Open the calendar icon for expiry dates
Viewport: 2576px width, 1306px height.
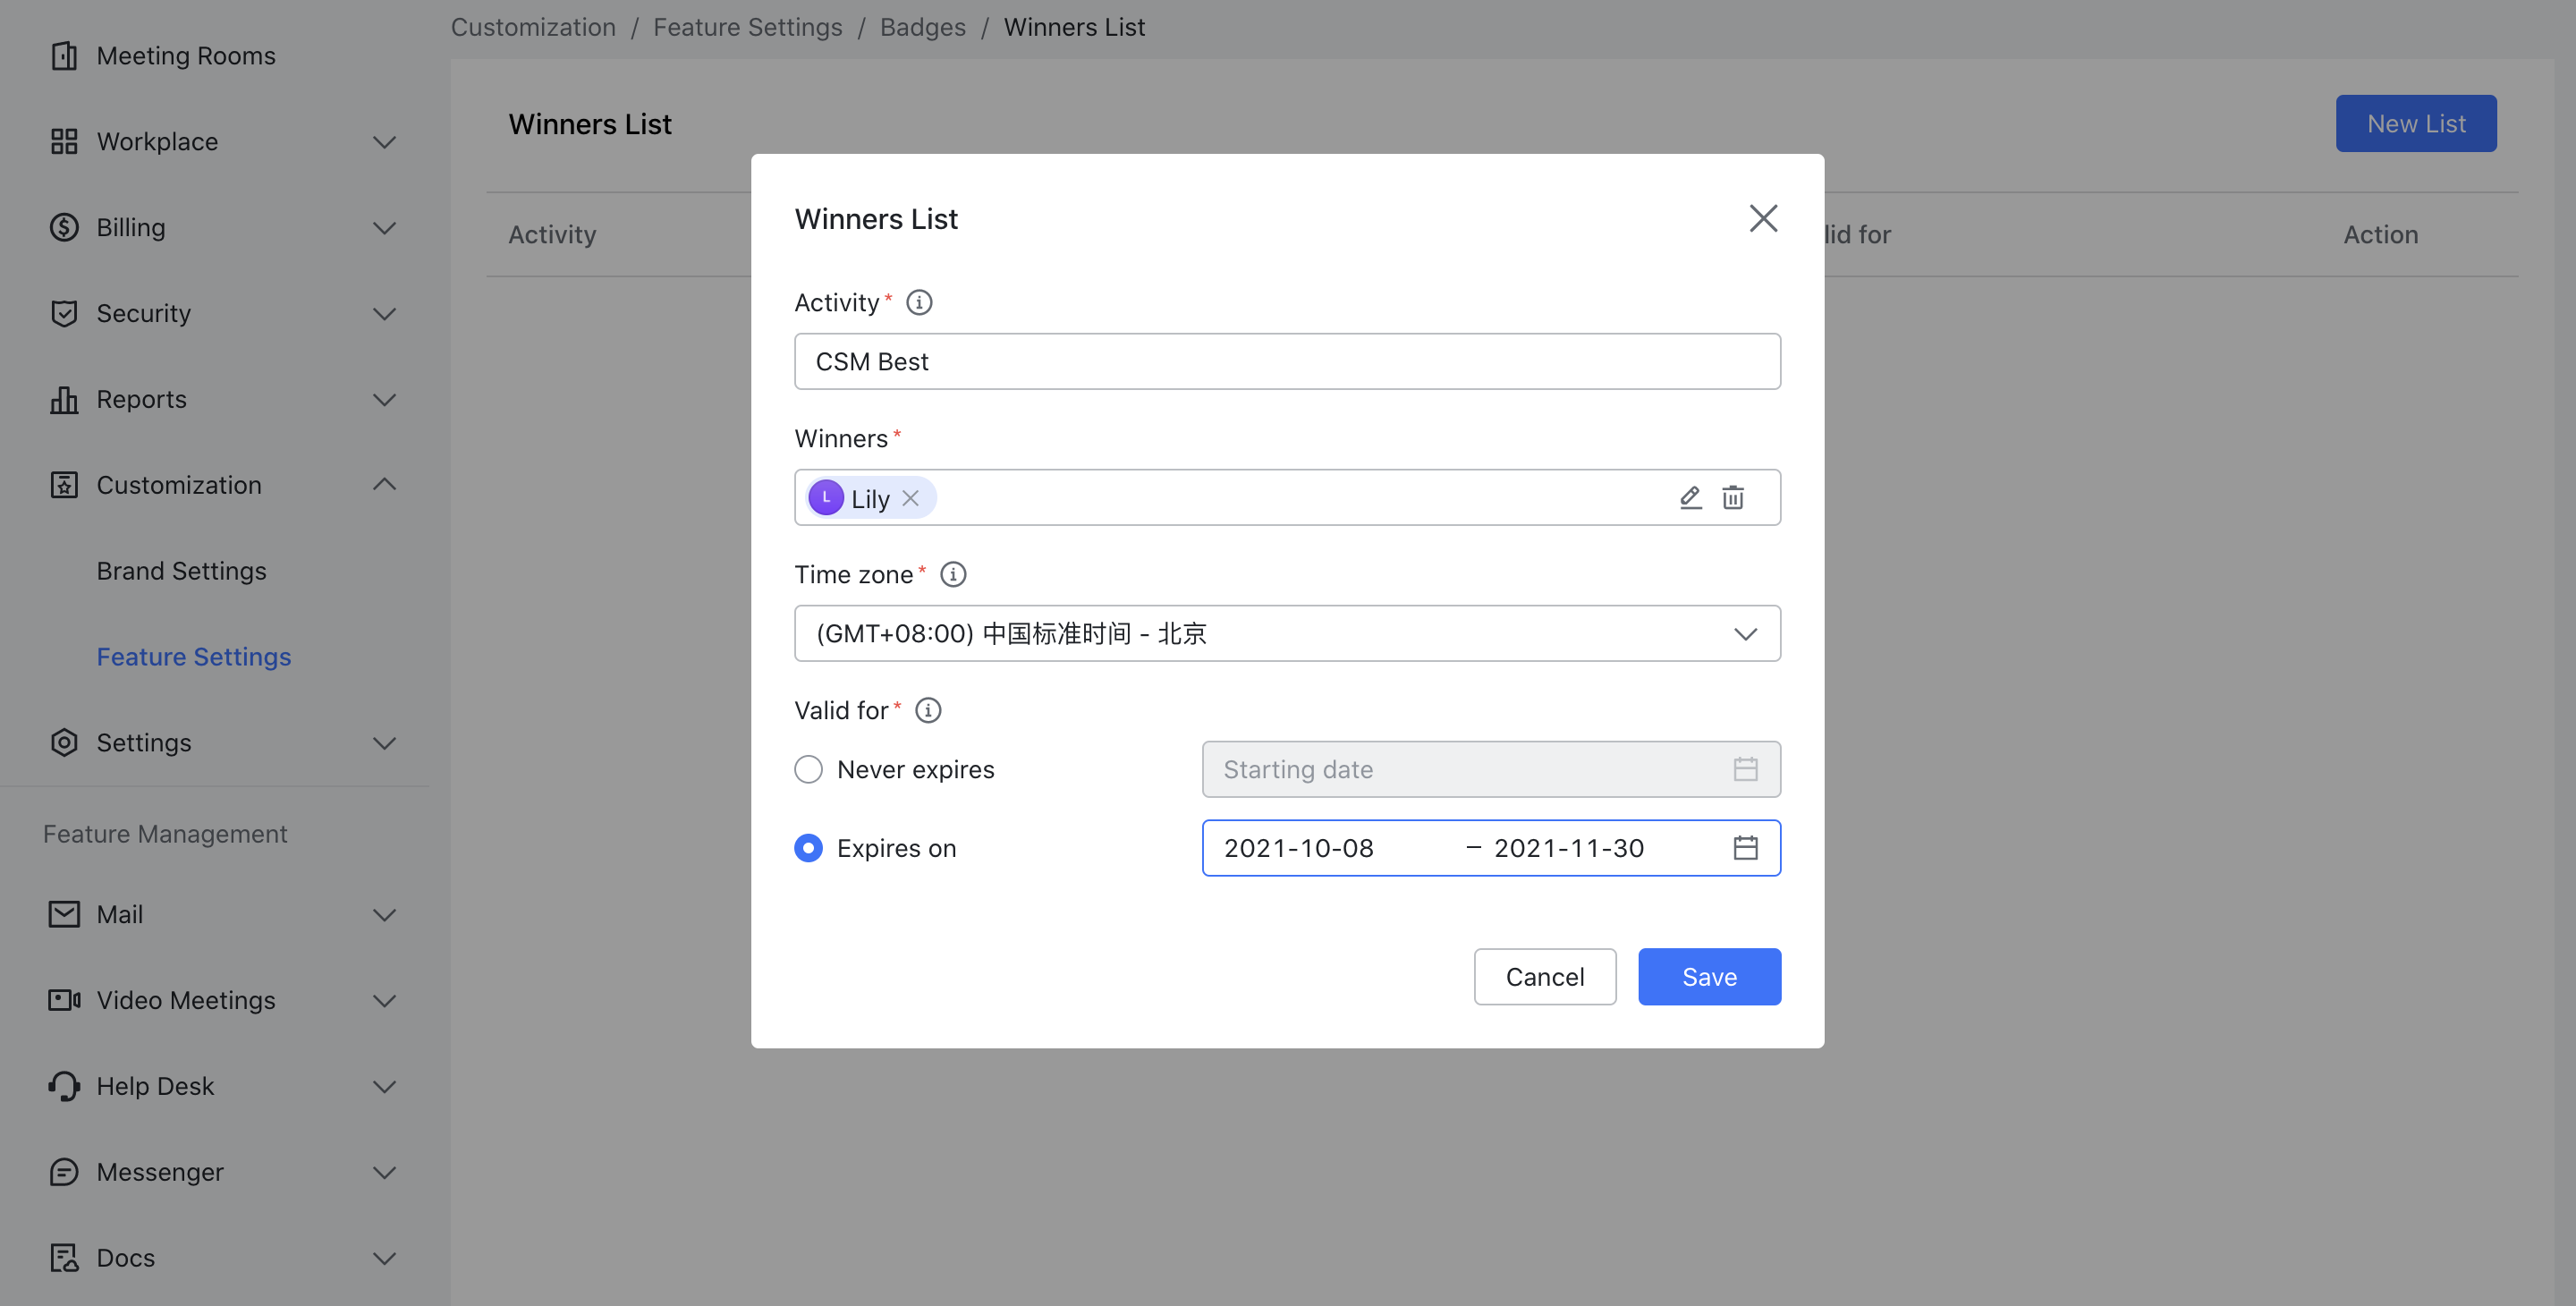pos(1745,848)
